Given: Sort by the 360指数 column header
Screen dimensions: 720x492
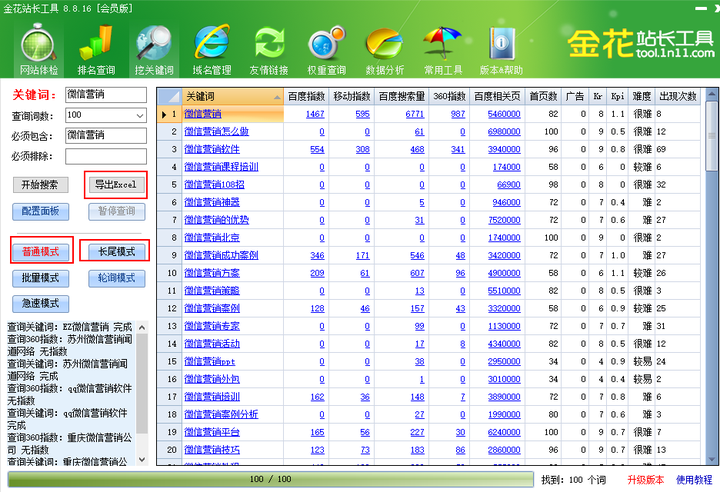Looking at the screenshot, I should coord(450,96).
